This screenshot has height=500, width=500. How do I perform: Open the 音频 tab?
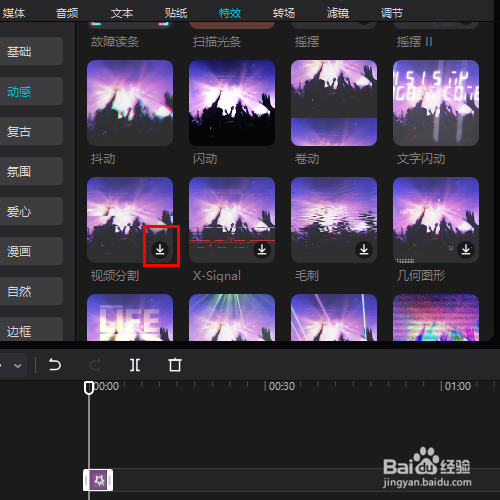67,13
